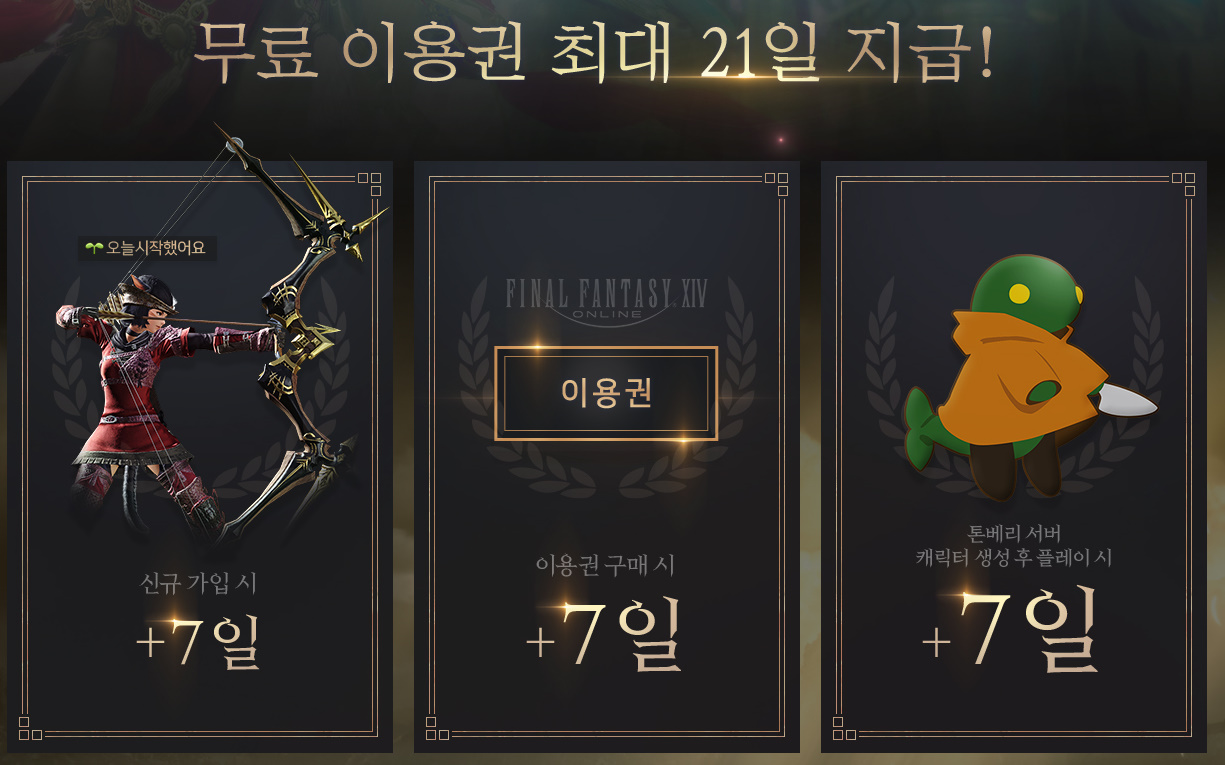Image resolution: width=1225 pixels, height=765 pixels.
Task: Click top-right corner ornament of 이용권 card
Action: [776, 184]
